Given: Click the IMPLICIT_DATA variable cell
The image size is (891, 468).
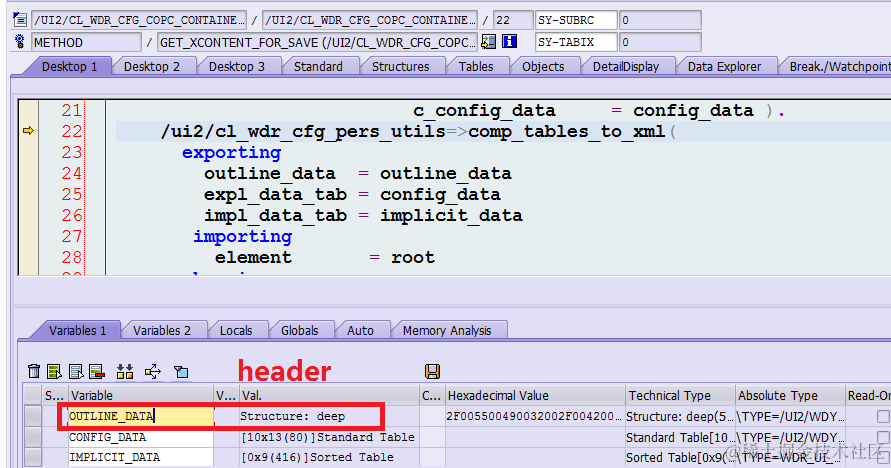Looking at the screenshot, I should (140, 457).
